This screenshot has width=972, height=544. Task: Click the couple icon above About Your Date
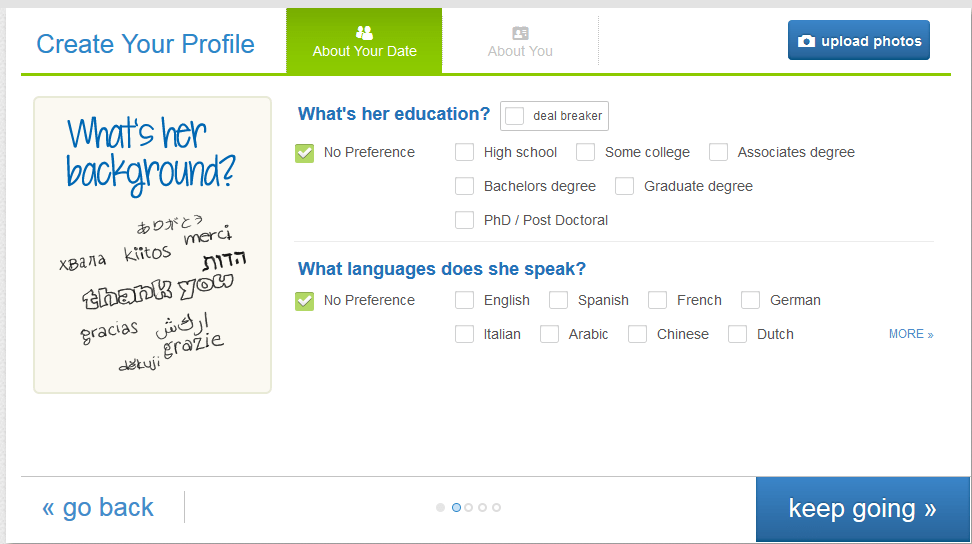364,33
